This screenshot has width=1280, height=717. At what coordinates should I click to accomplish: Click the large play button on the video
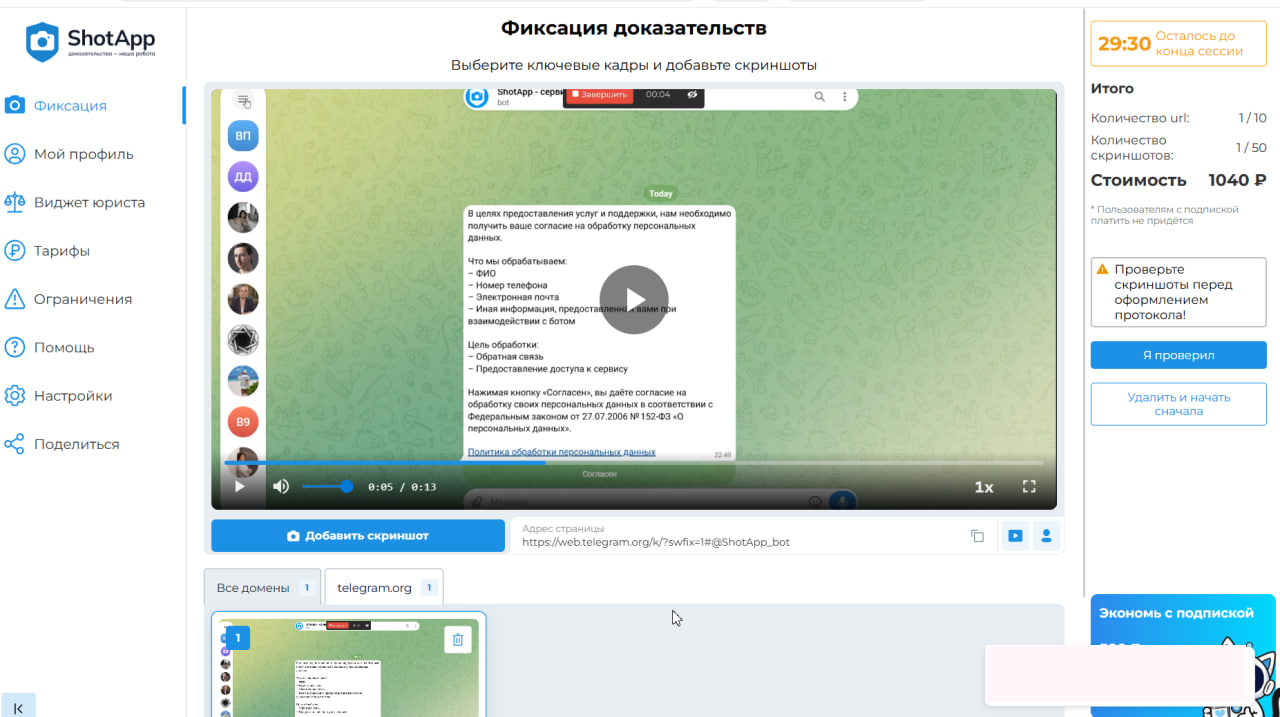(634, 299)
